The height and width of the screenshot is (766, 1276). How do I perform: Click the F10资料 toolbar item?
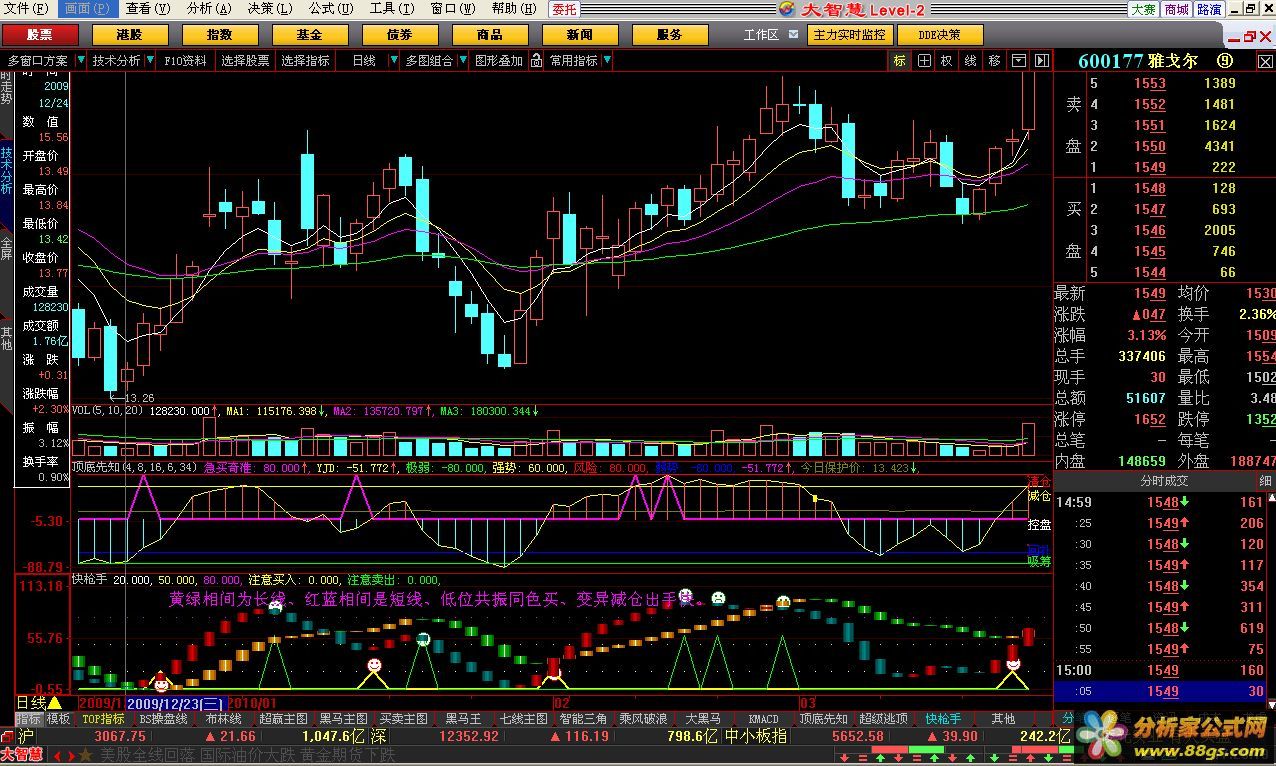click(x=186, y=61)
